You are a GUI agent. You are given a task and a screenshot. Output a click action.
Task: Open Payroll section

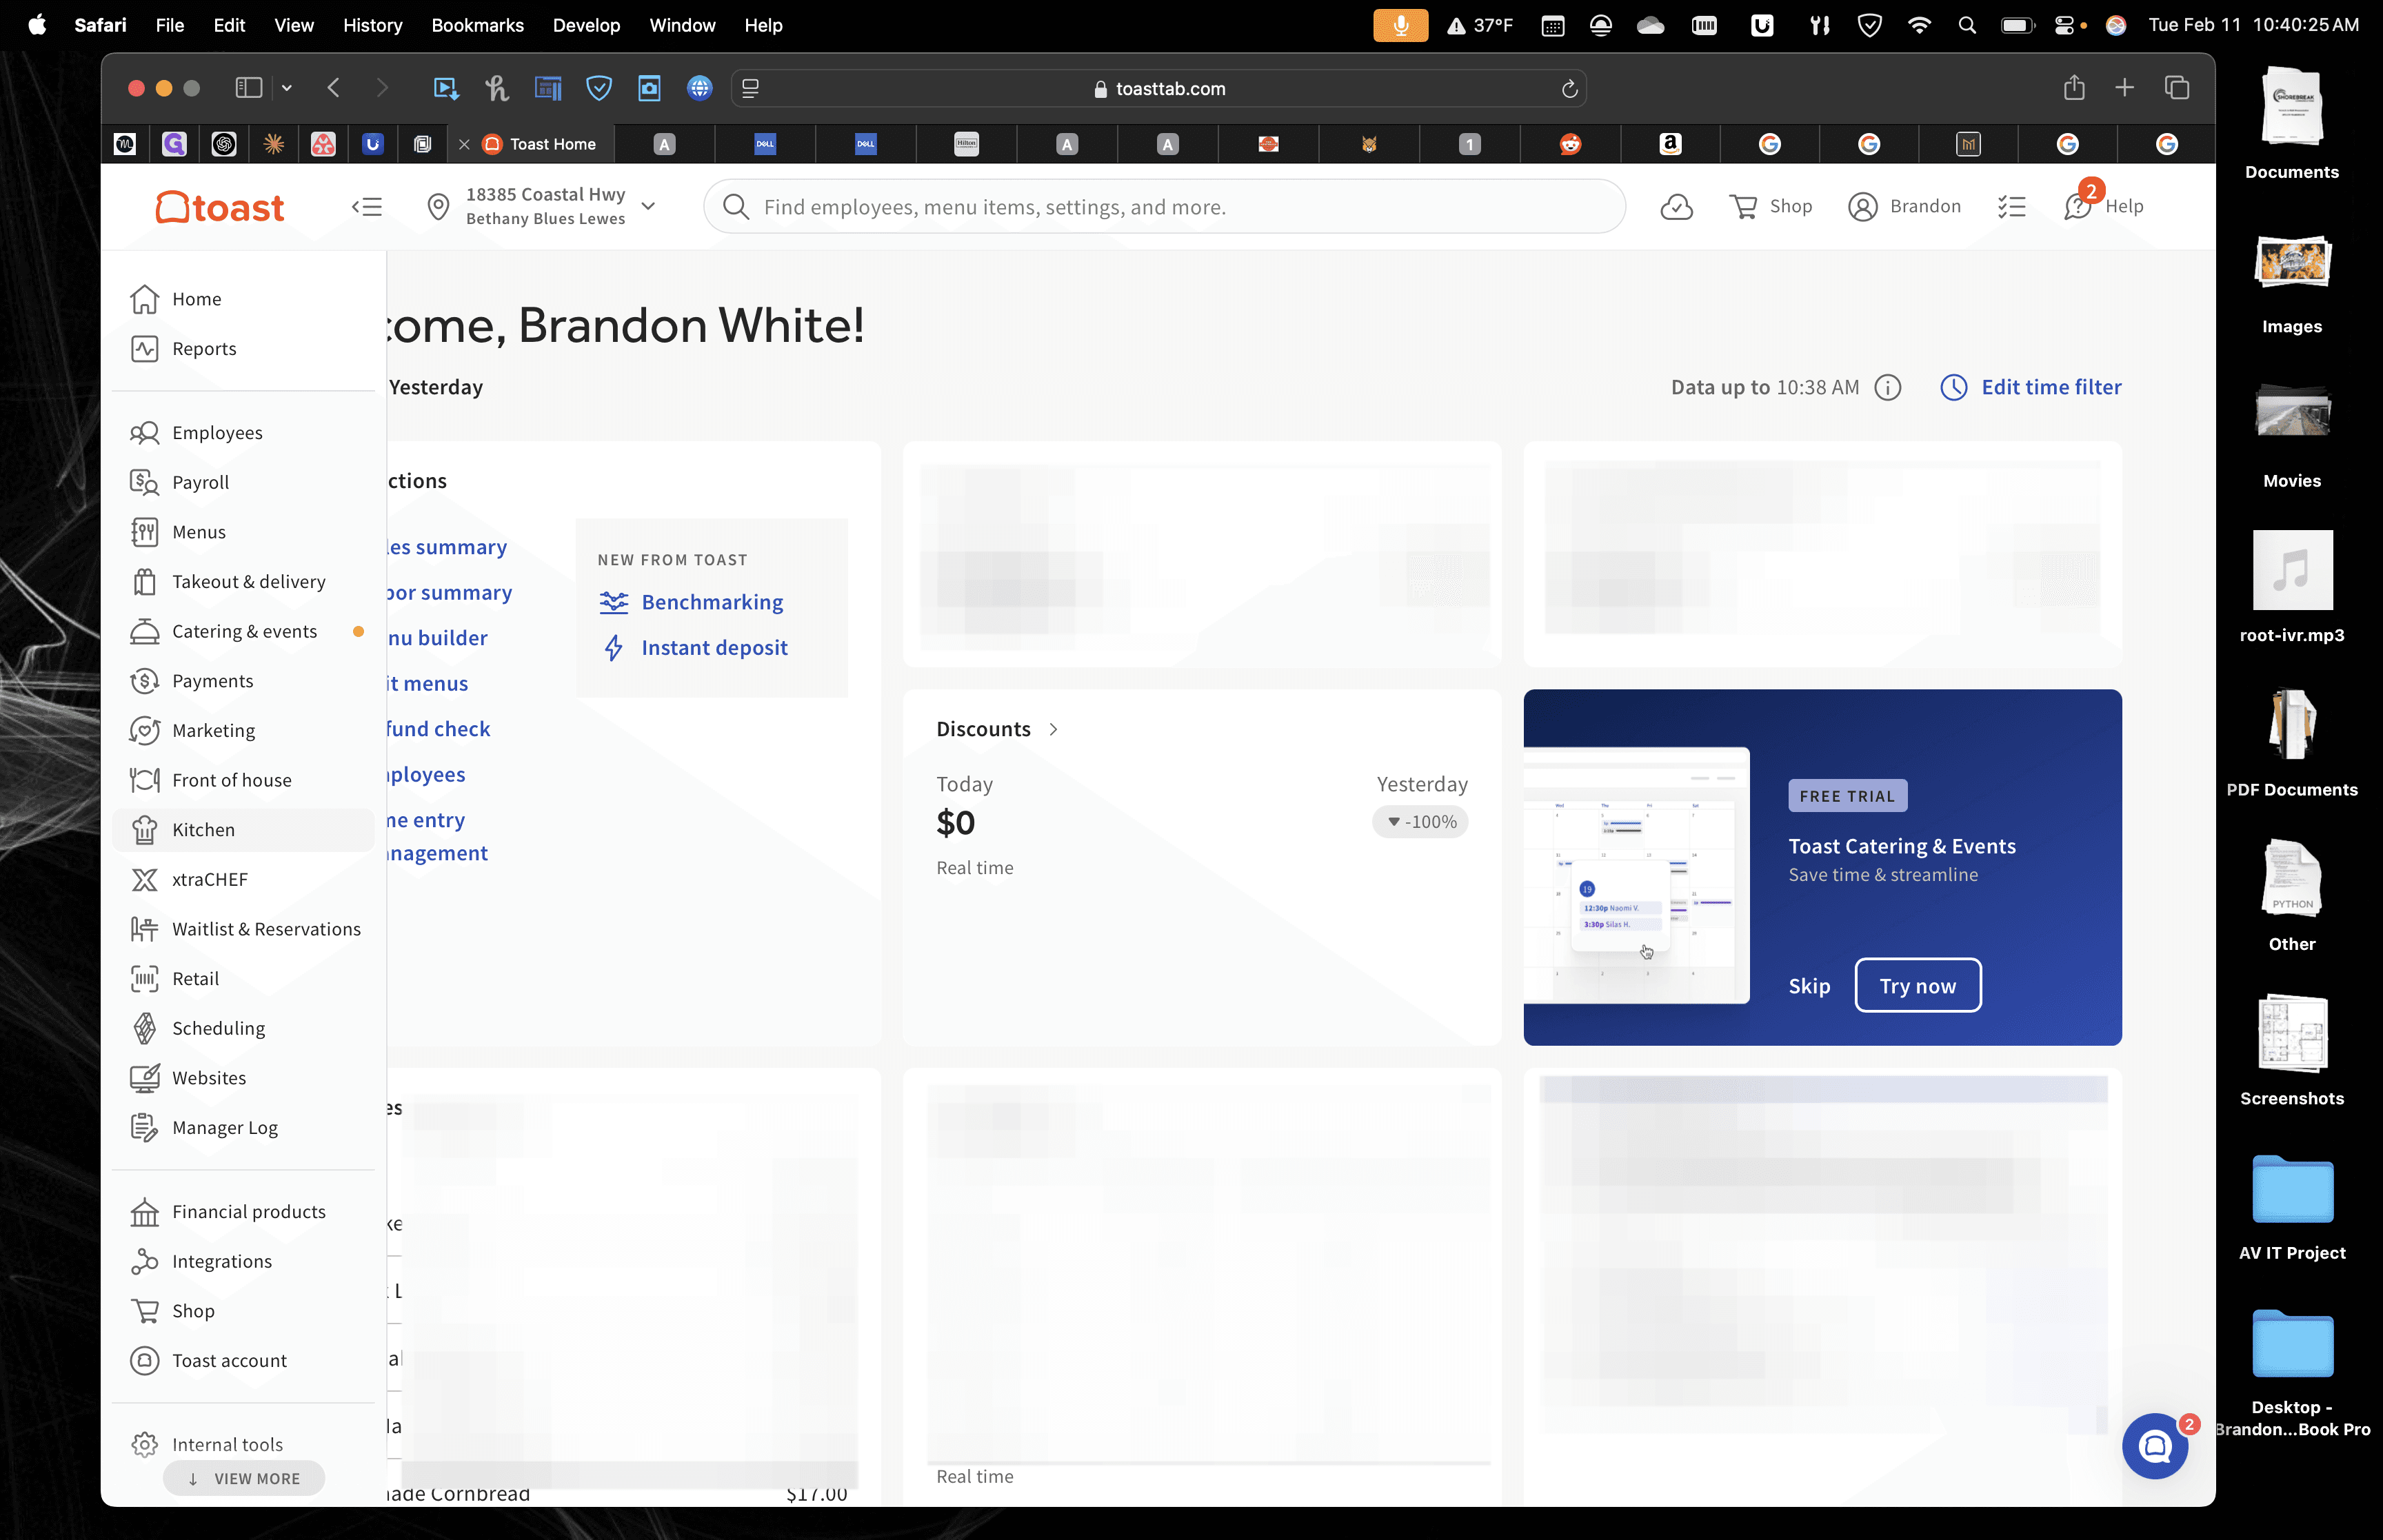click(243, 482)
